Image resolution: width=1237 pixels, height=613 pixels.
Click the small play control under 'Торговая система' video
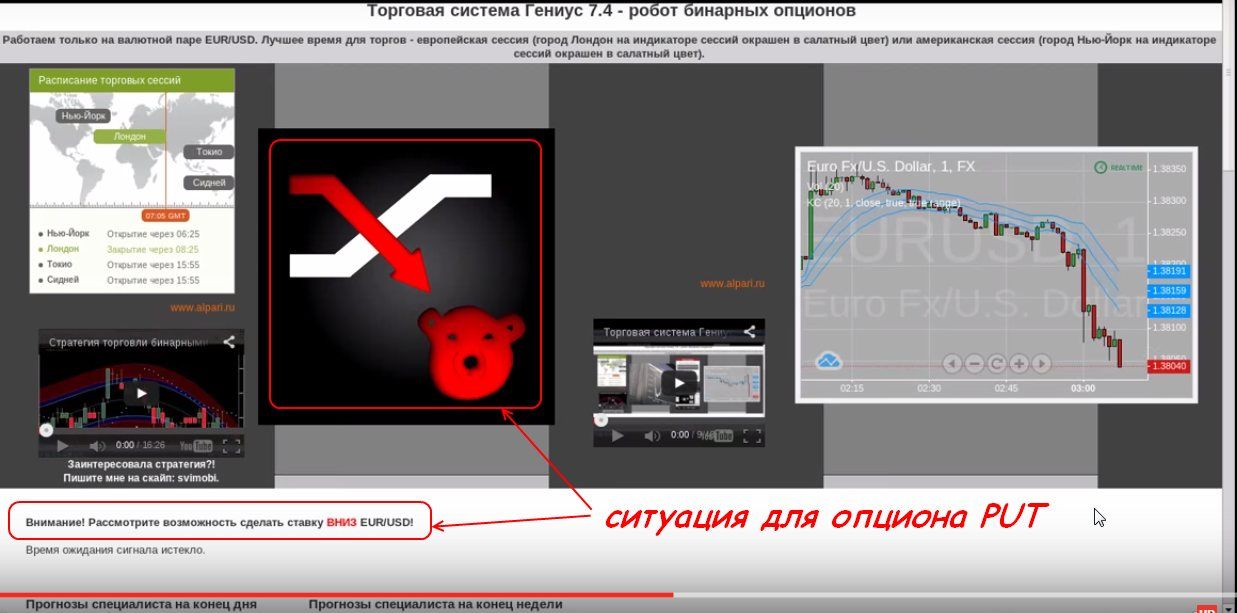click(x=617, y=436)
